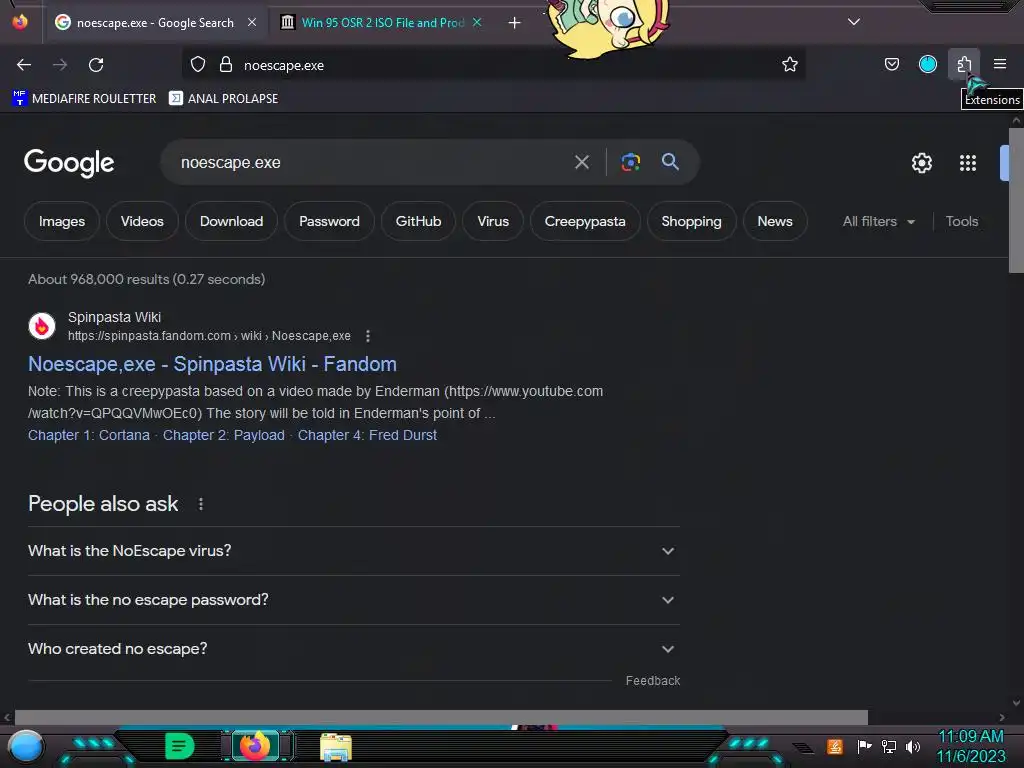Select the GitHub filter chip
Screen dimensions: 1024x768
418,221
